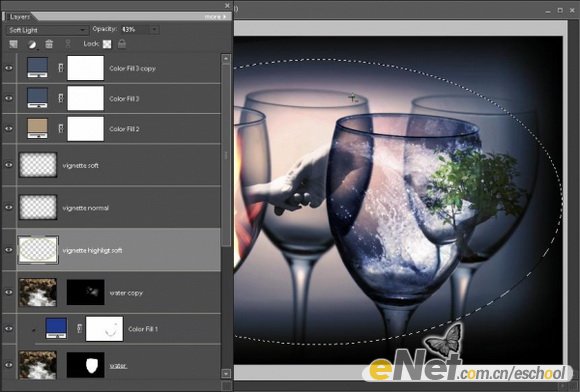580x392 pixels.
Task: Click Color Fill 3 blue swatch thumbnail
Action: tap(37, 98)
